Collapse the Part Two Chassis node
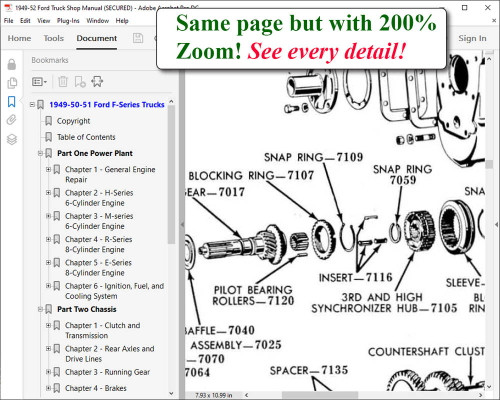500x400 pixels. pos(40,309)
